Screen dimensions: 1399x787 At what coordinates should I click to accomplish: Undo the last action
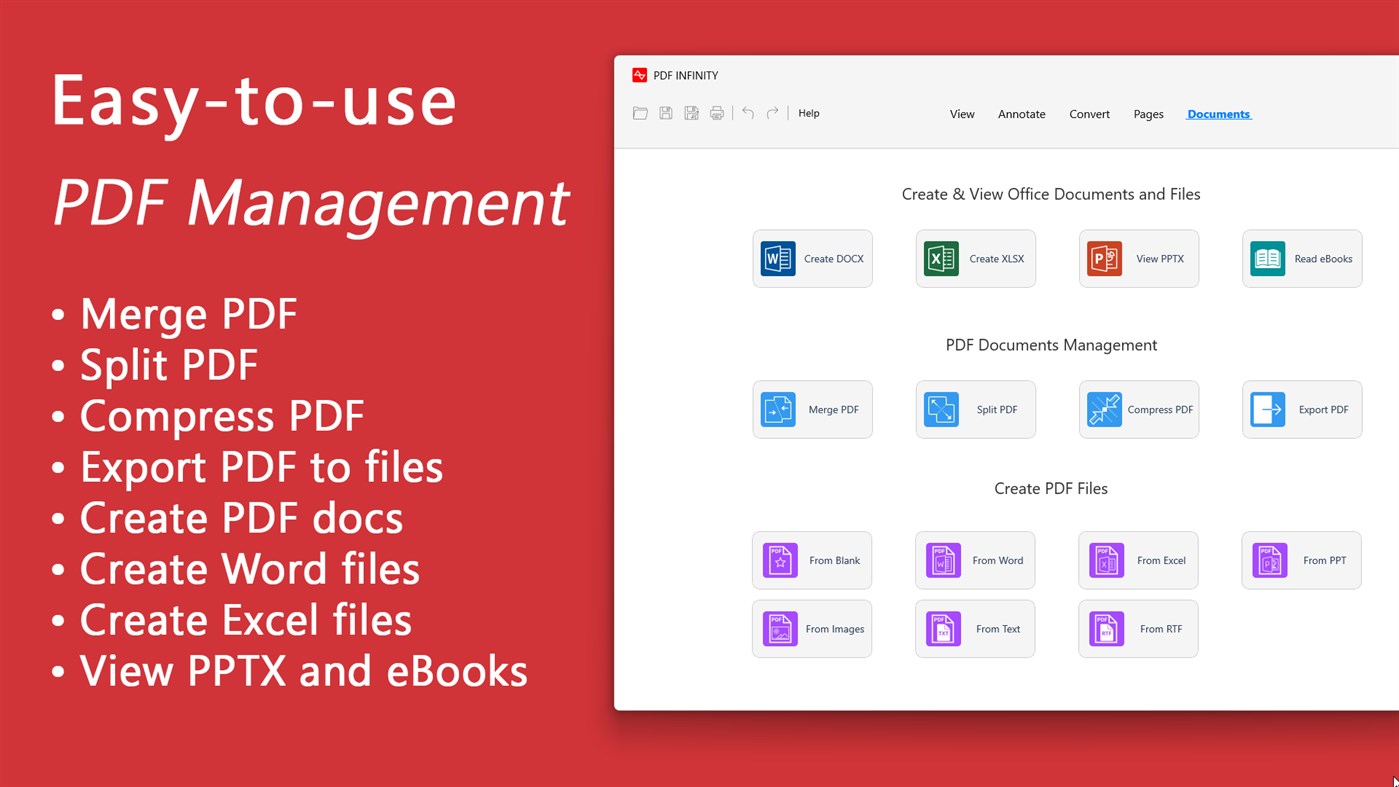[x=747, y=113]
